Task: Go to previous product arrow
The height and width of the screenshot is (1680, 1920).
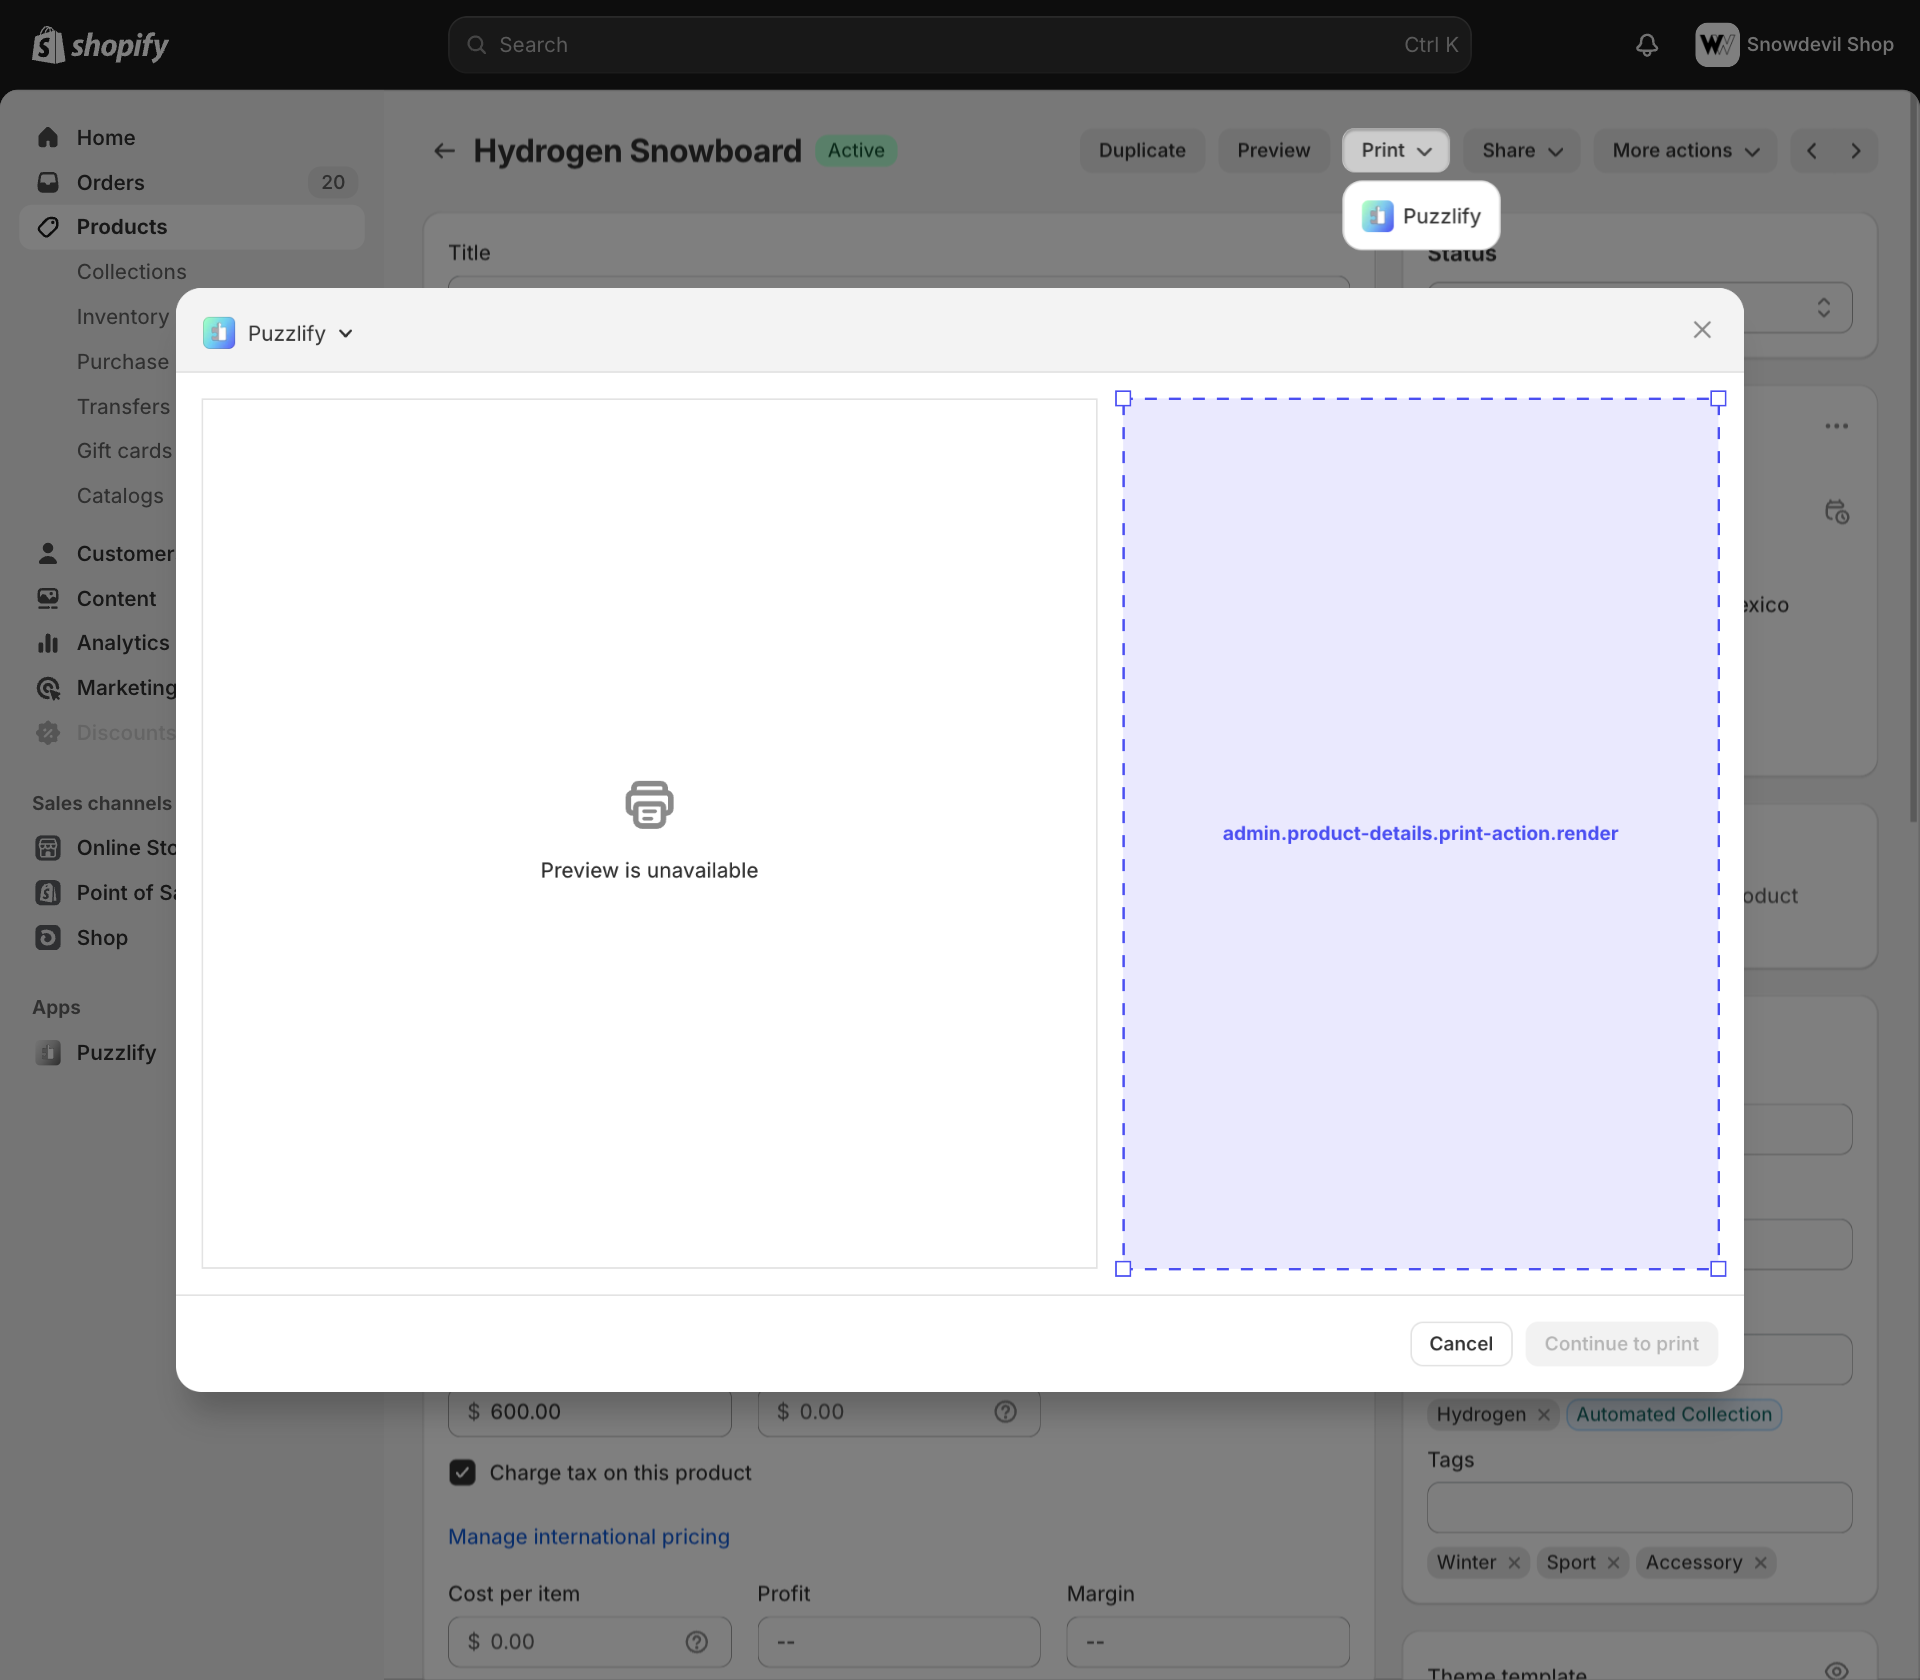Action: click(x=1812, y=151)
